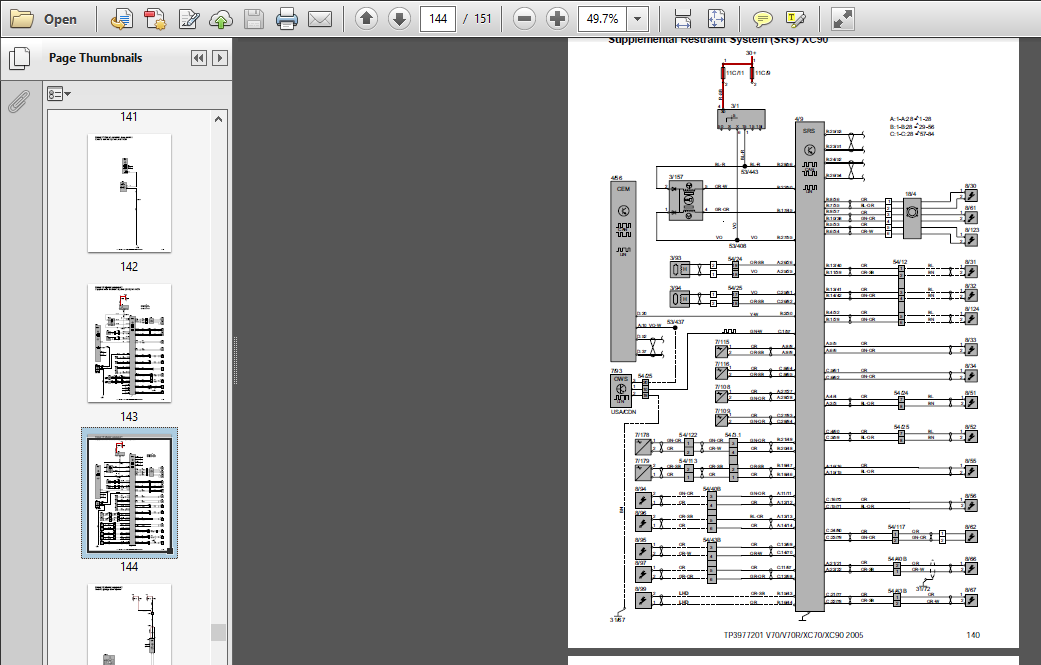Go to previous page arrow
This screenshot has height=665, width=1041.
click(x=366, y=19)
